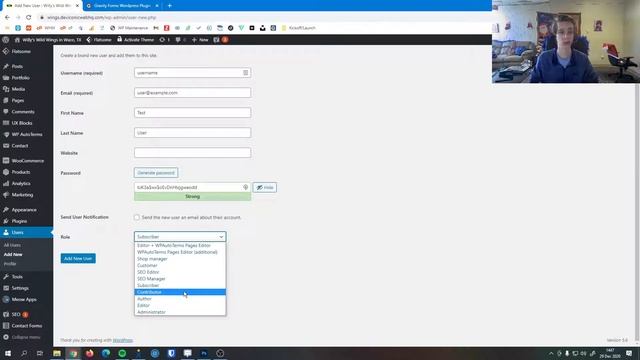Click the Settings sidebar icon
Image resolution: width=640 pixels, height=360 pixels.
6,288
